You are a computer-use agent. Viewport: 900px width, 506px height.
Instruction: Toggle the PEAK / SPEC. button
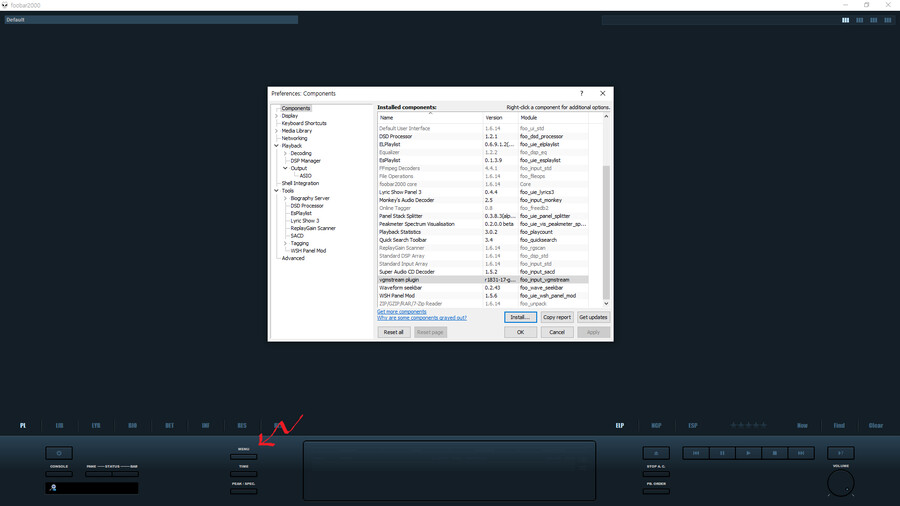point(243,492)
